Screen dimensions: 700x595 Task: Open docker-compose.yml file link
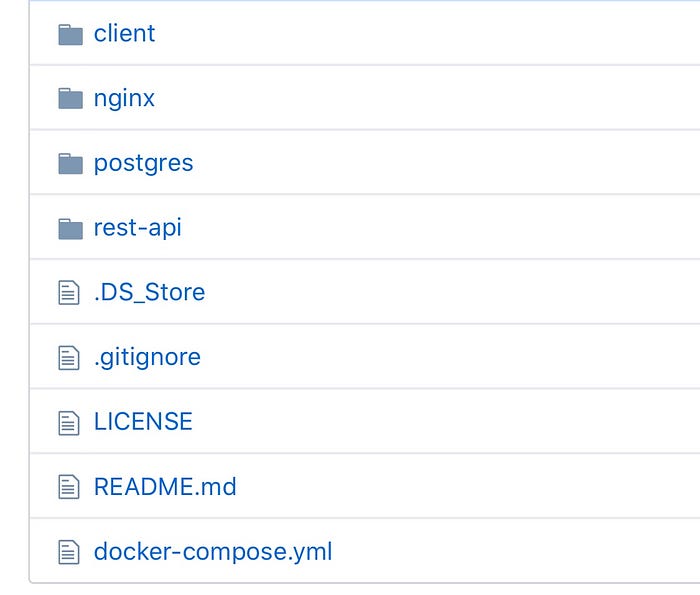tap(213, 552)
